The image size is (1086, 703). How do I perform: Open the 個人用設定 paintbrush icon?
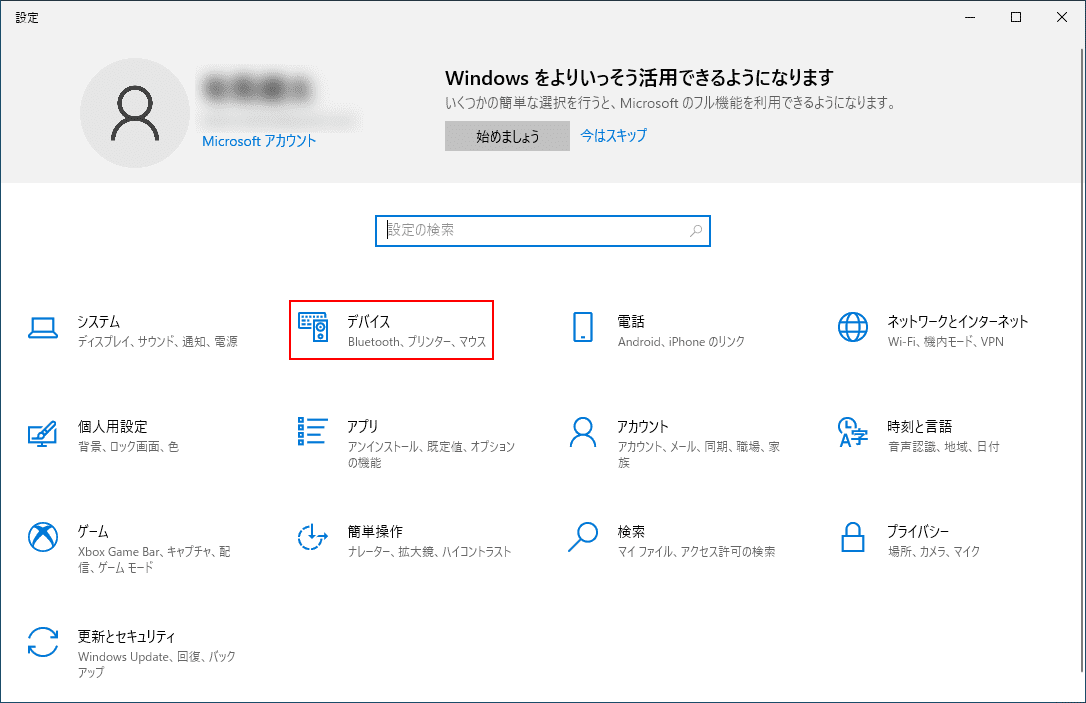(42, 434)
